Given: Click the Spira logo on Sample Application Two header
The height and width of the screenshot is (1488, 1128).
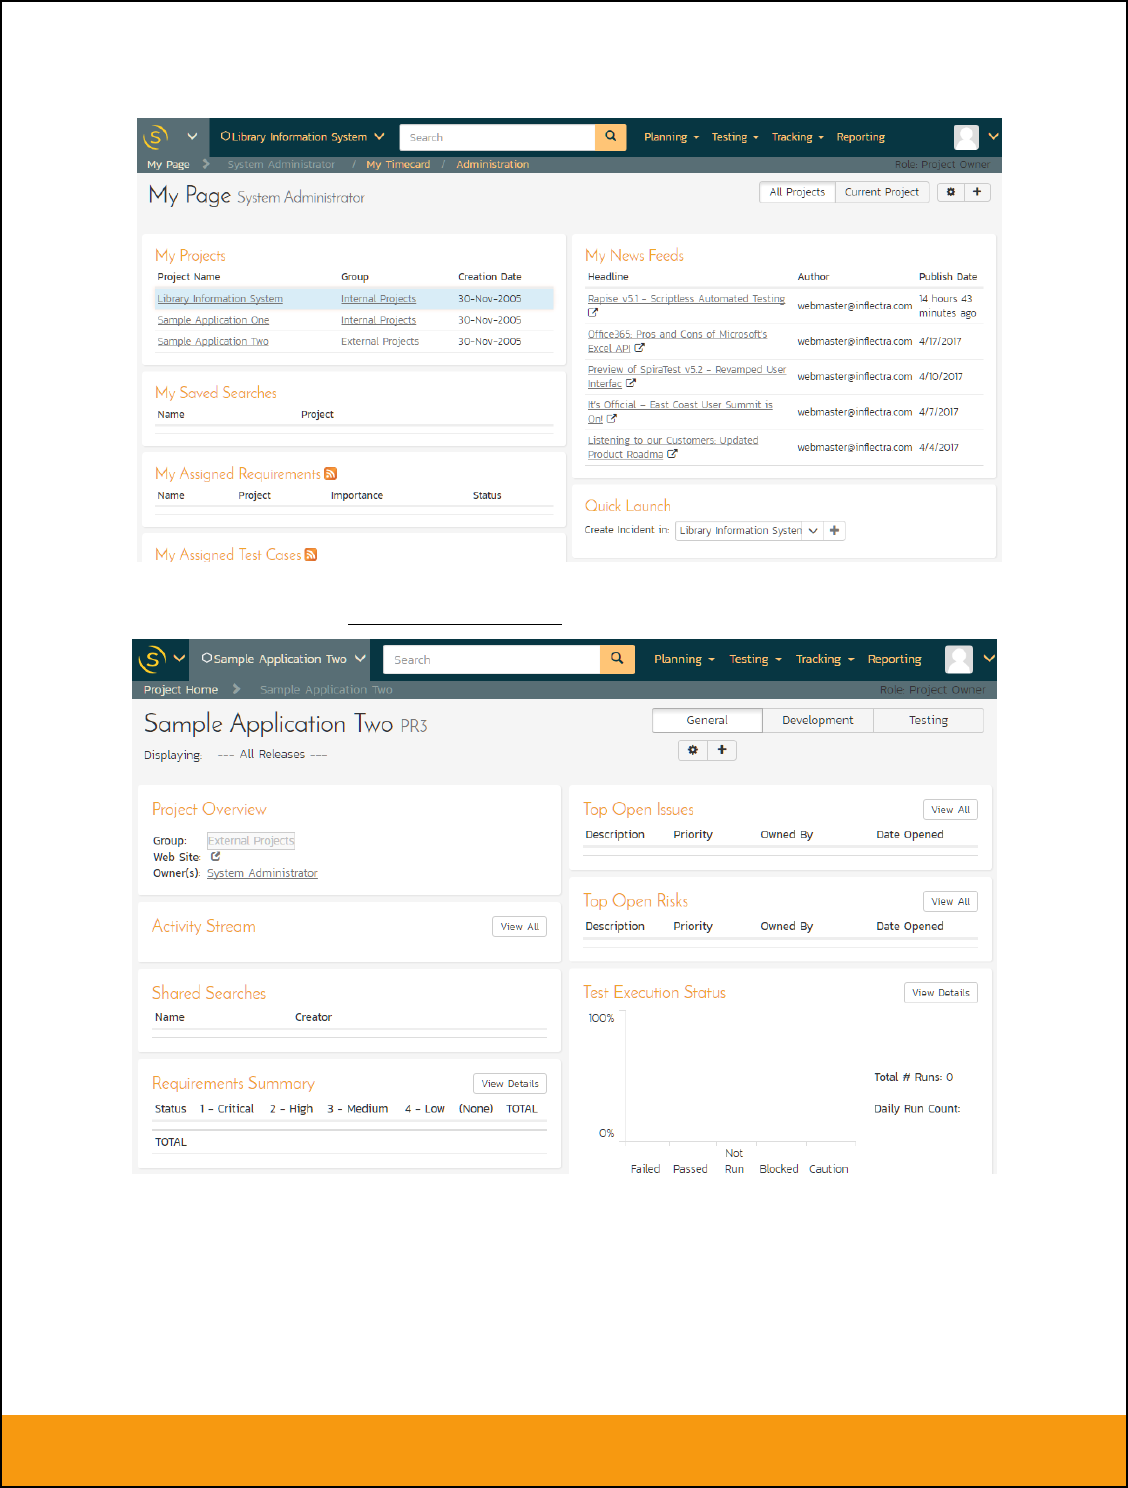Looking at the screenshot, I should pyautogui.click(x=152, y=658).
